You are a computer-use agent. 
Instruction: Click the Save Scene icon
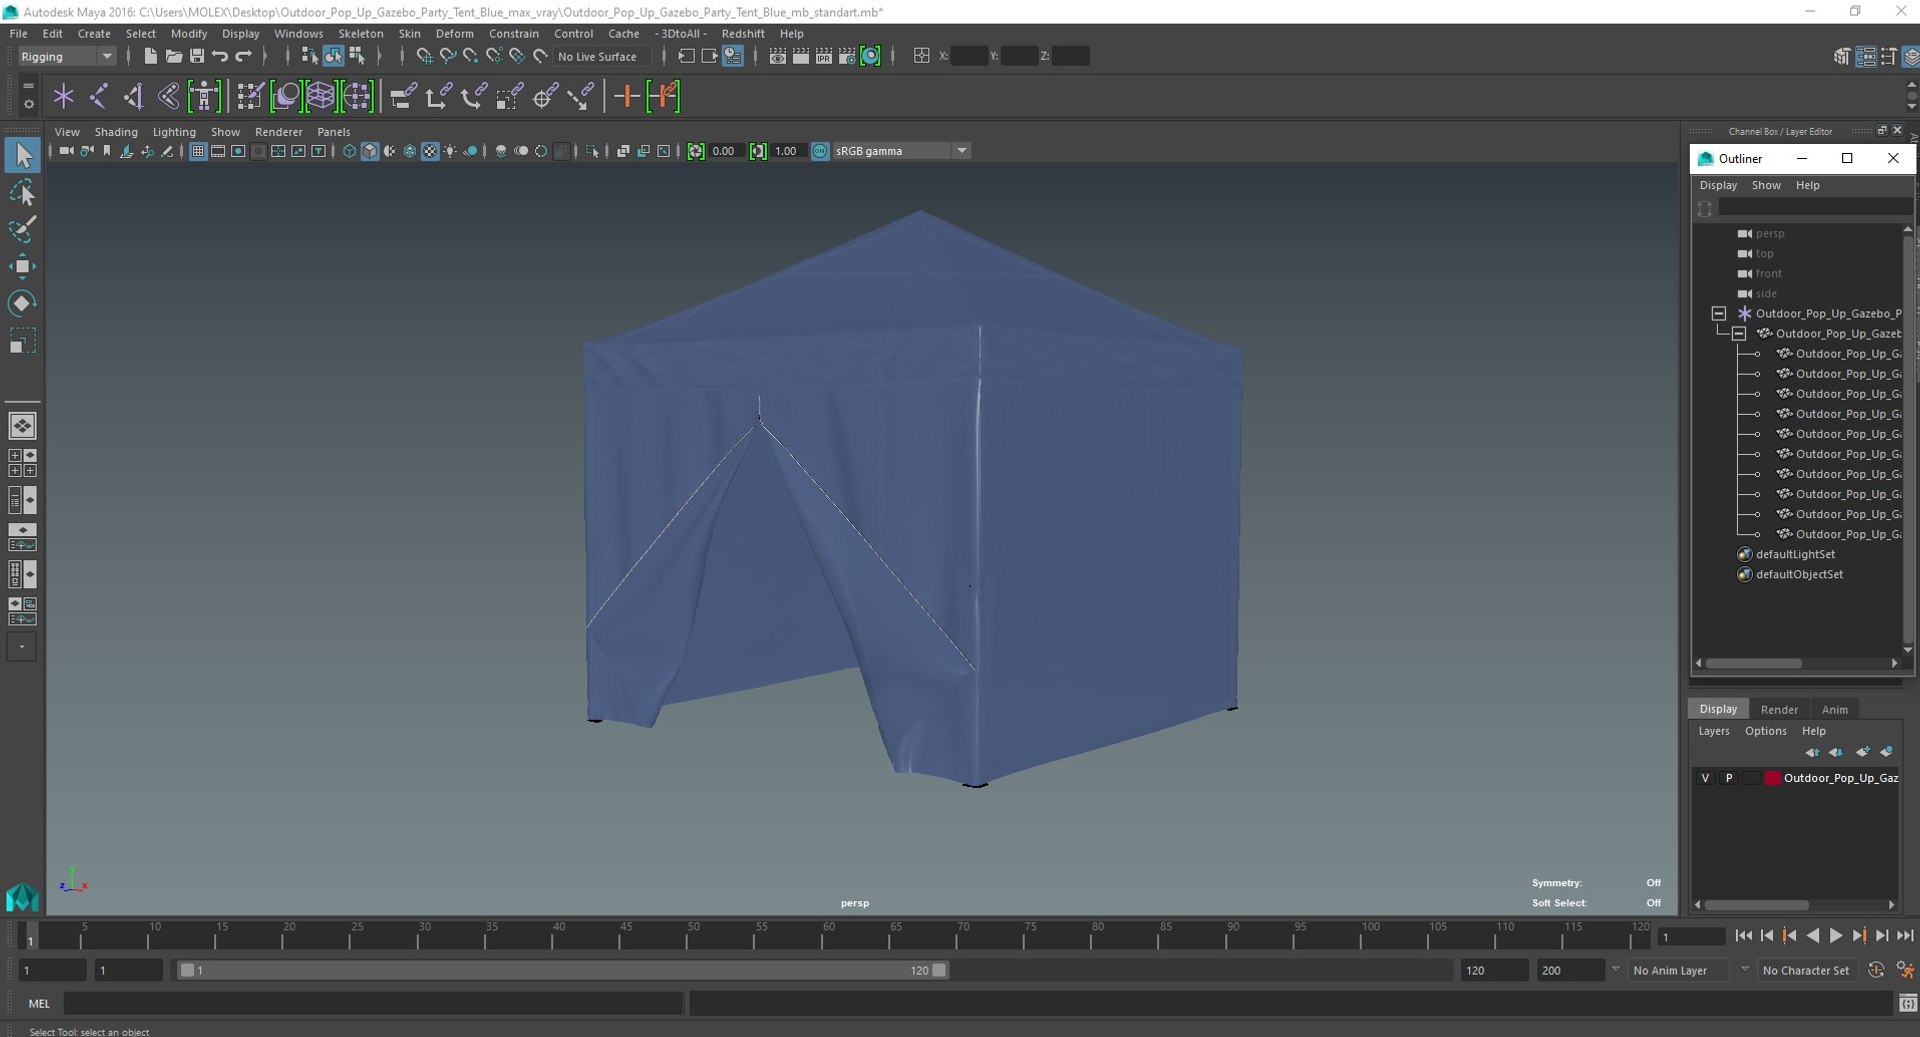[x=196, y=56]
